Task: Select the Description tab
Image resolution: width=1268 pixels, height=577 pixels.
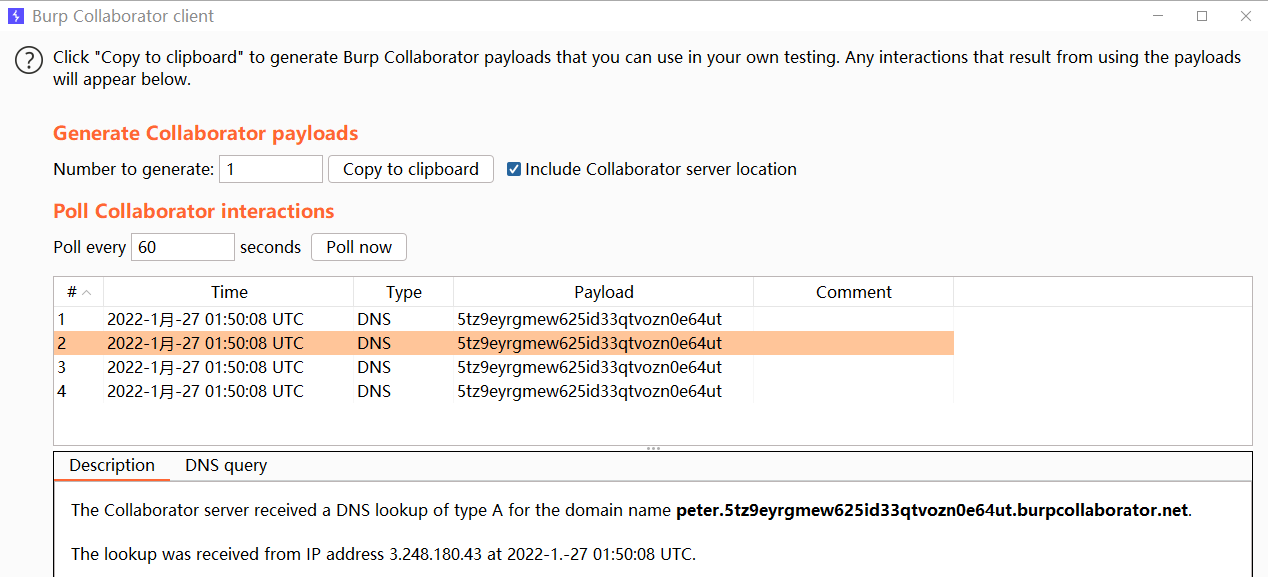Action: pyautogui.click(x=112, y=465)
